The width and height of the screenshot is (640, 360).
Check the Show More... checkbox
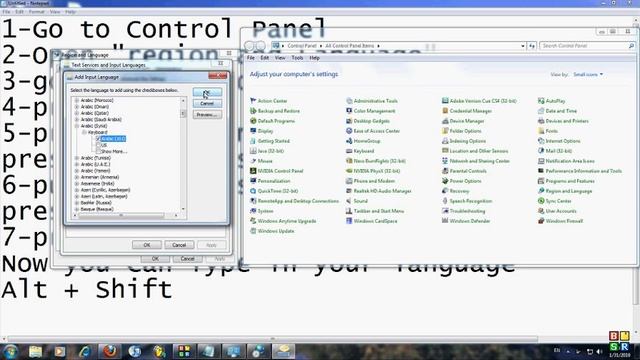coord(98,151)
